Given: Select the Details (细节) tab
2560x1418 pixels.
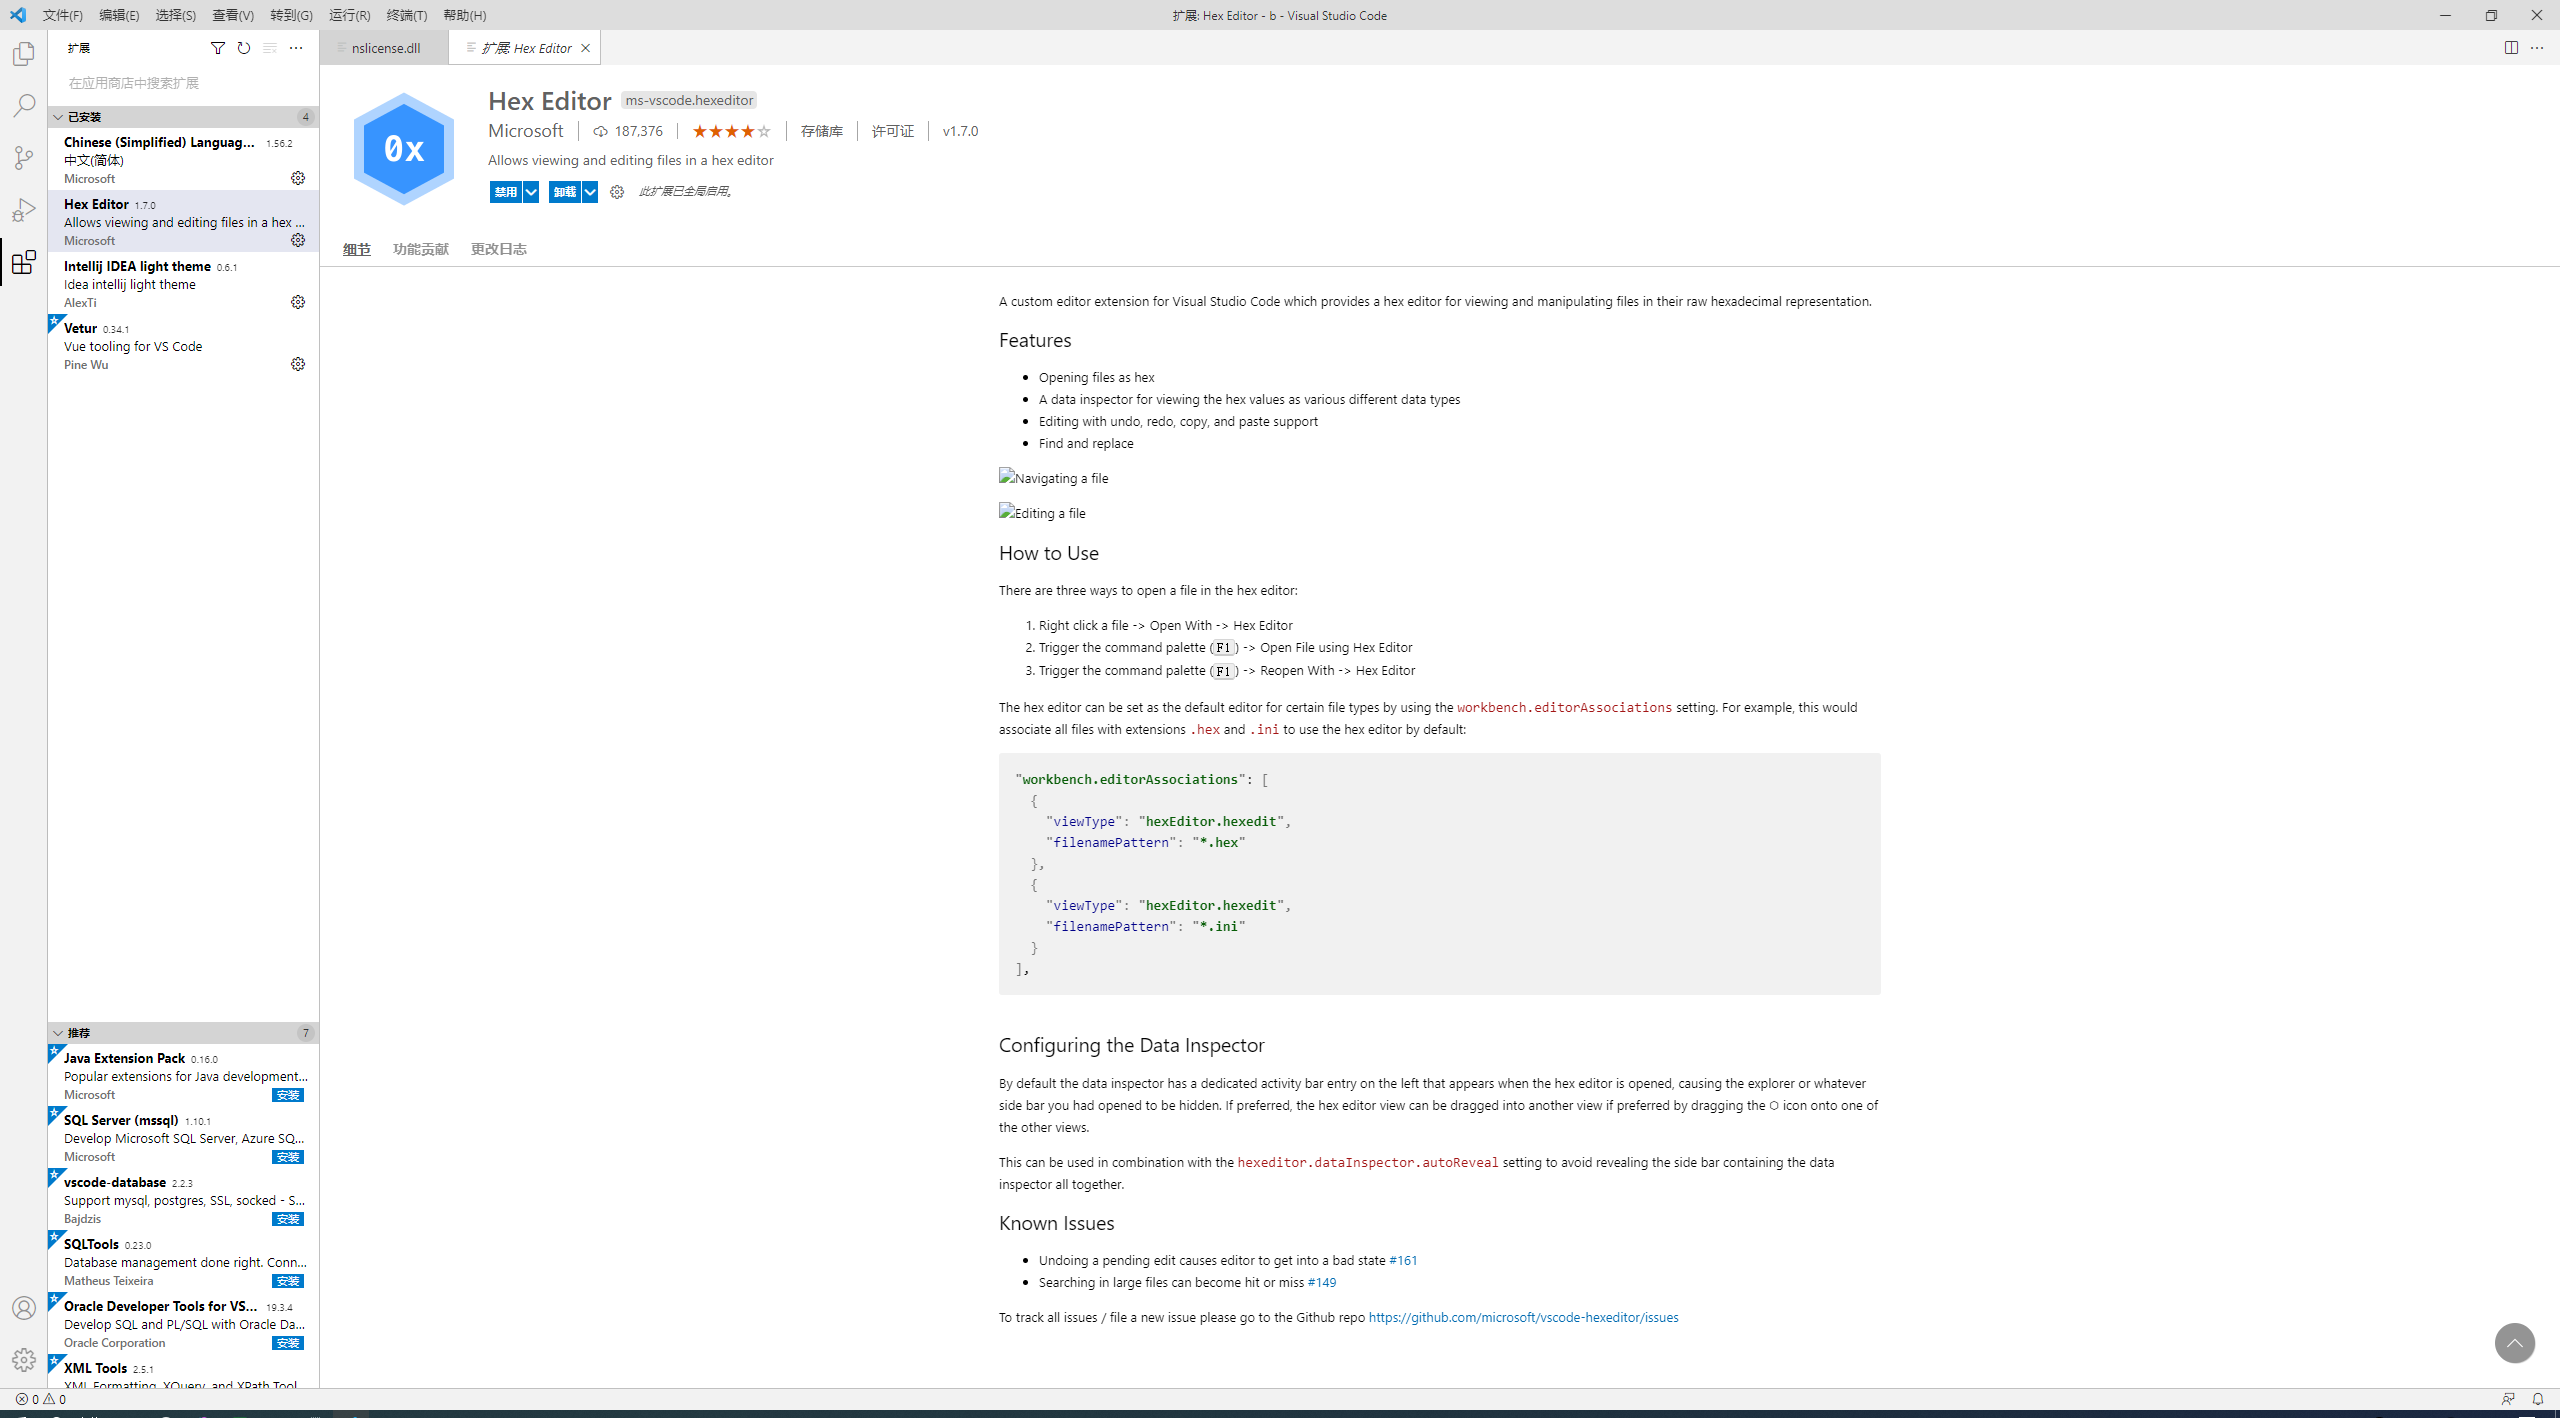Looking at the screenshot, I should 357,249.
